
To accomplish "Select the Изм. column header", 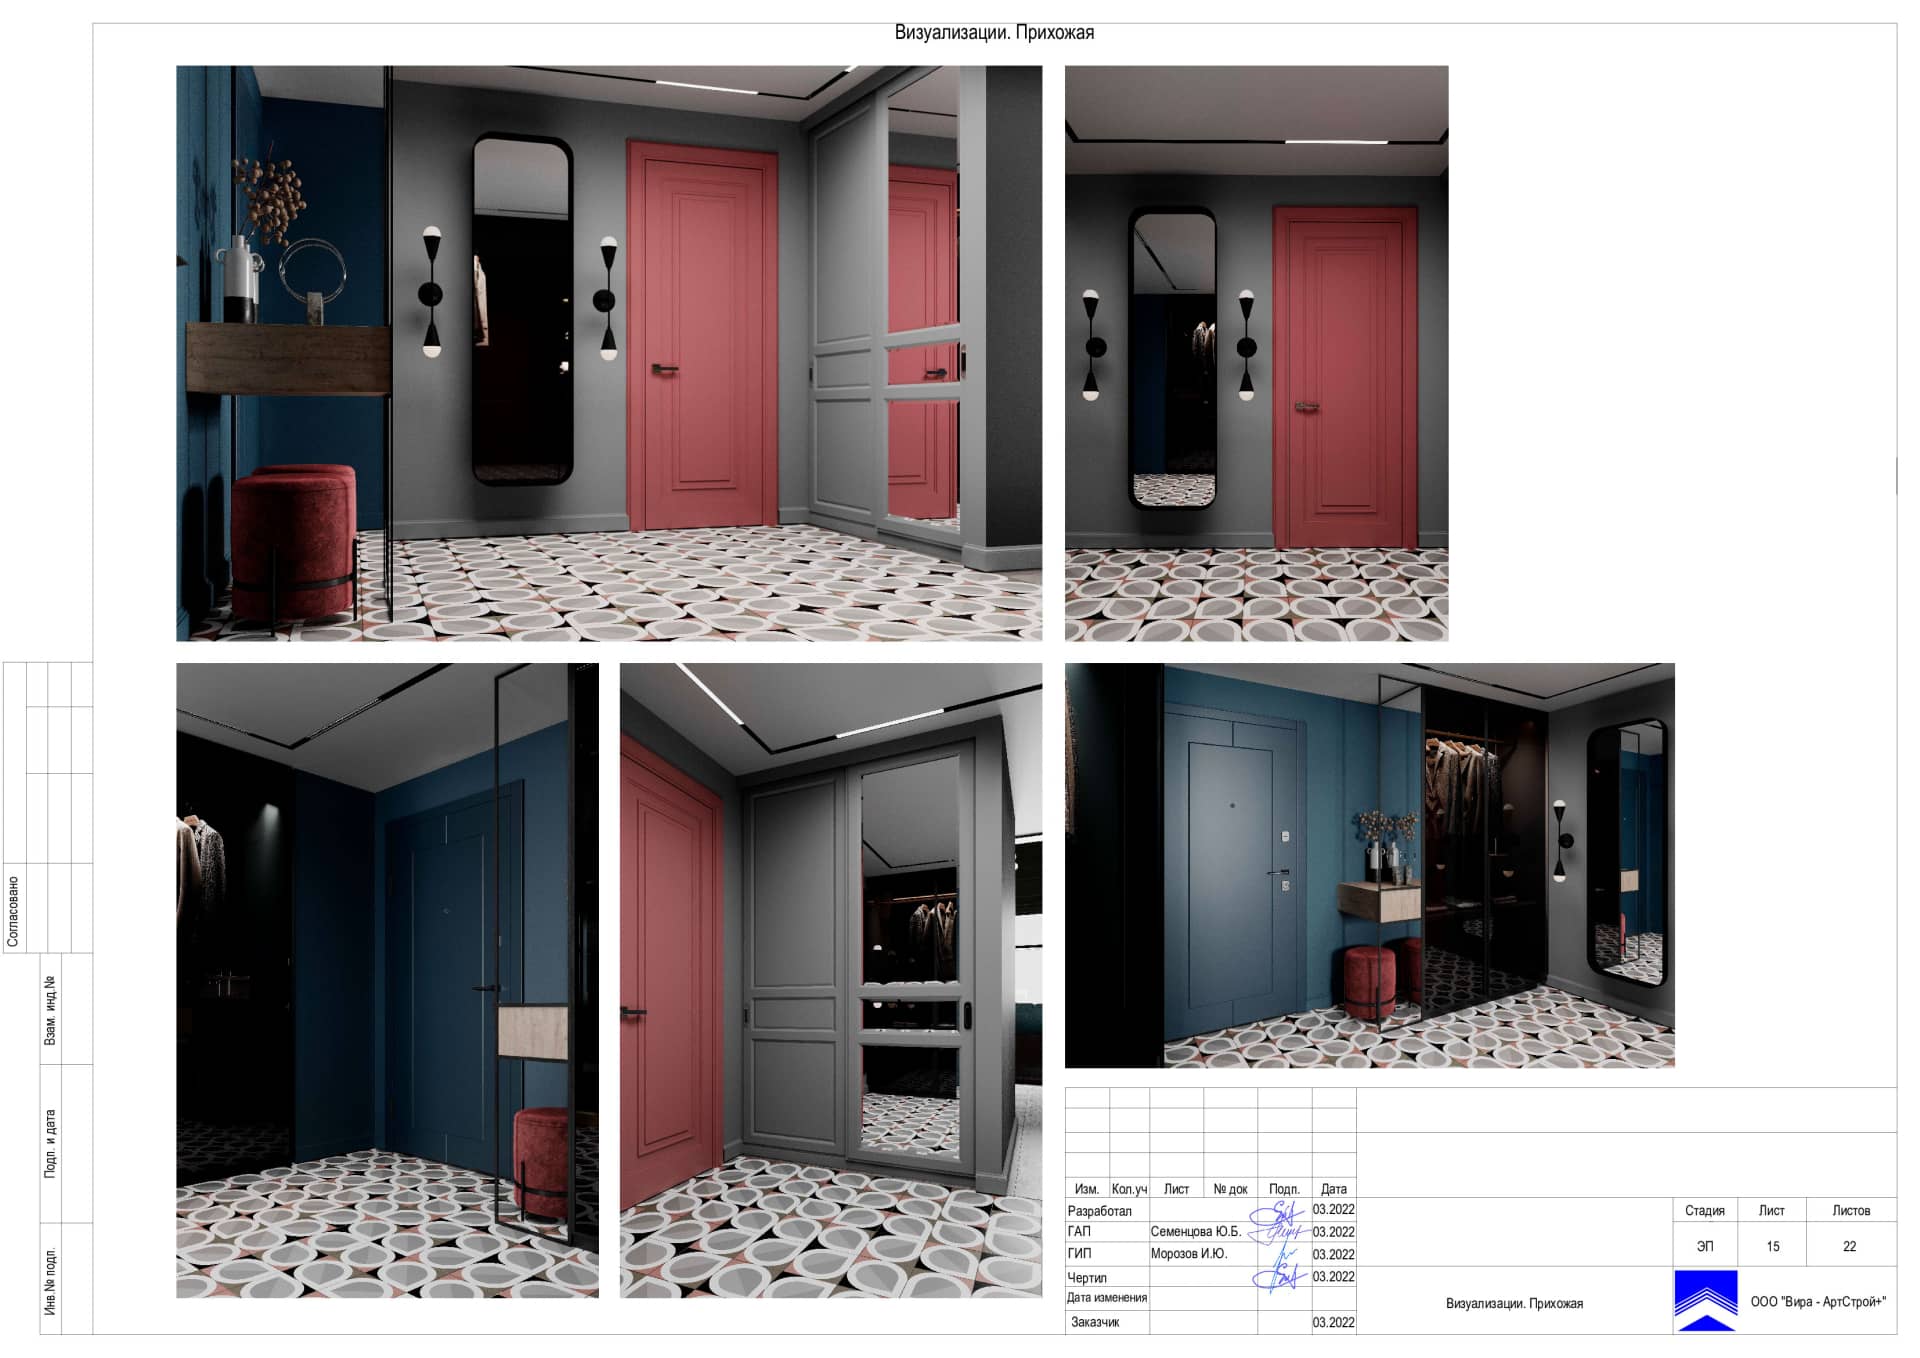I will (1087, 1189).
